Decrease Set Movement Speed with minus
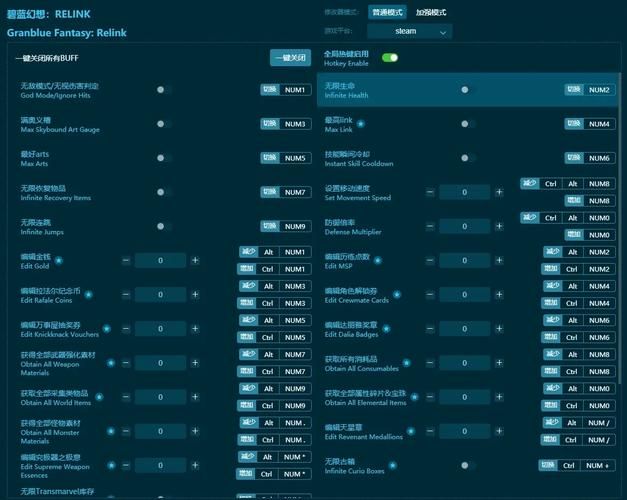This screenshot has height=500, width=627. [x=430, y=192]
